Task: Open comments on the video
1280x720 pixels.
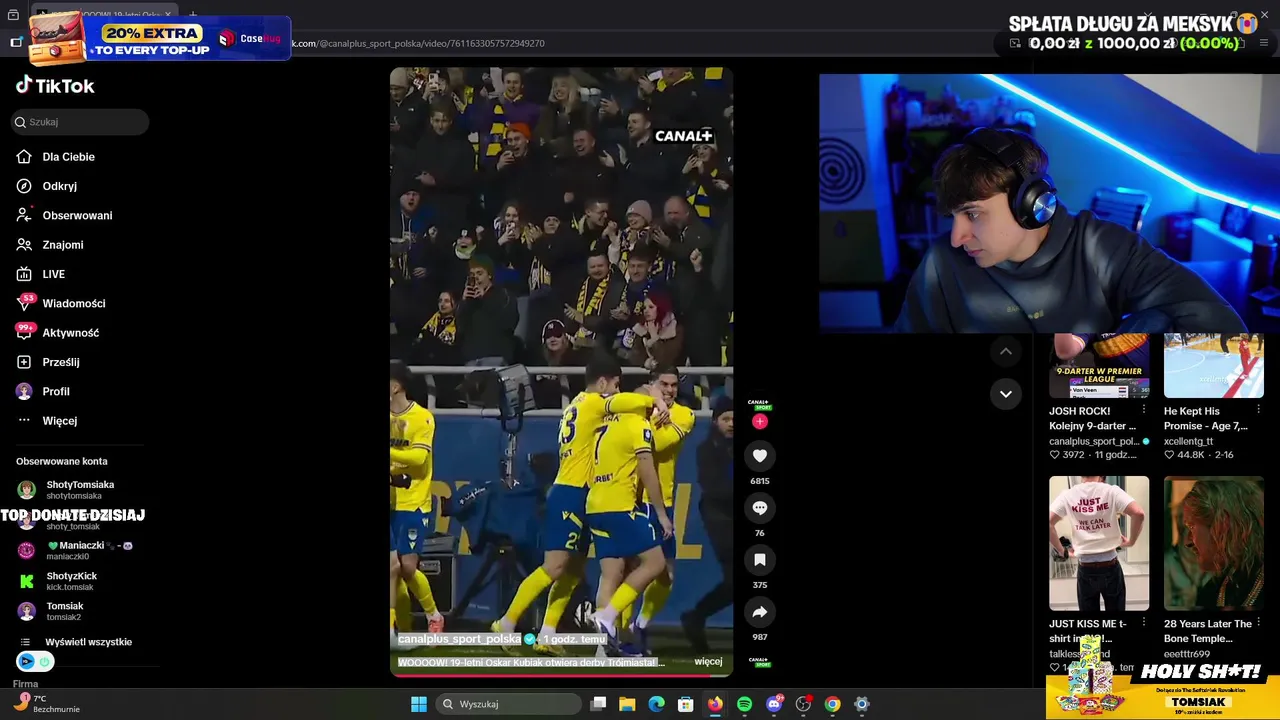Action: [x=760, y=508]
